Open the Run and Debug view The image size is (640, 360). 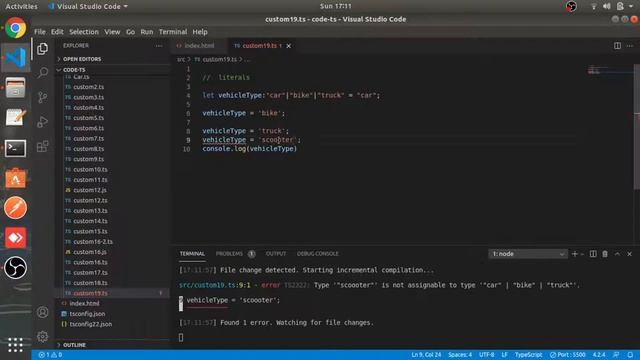tap(42, 122)
